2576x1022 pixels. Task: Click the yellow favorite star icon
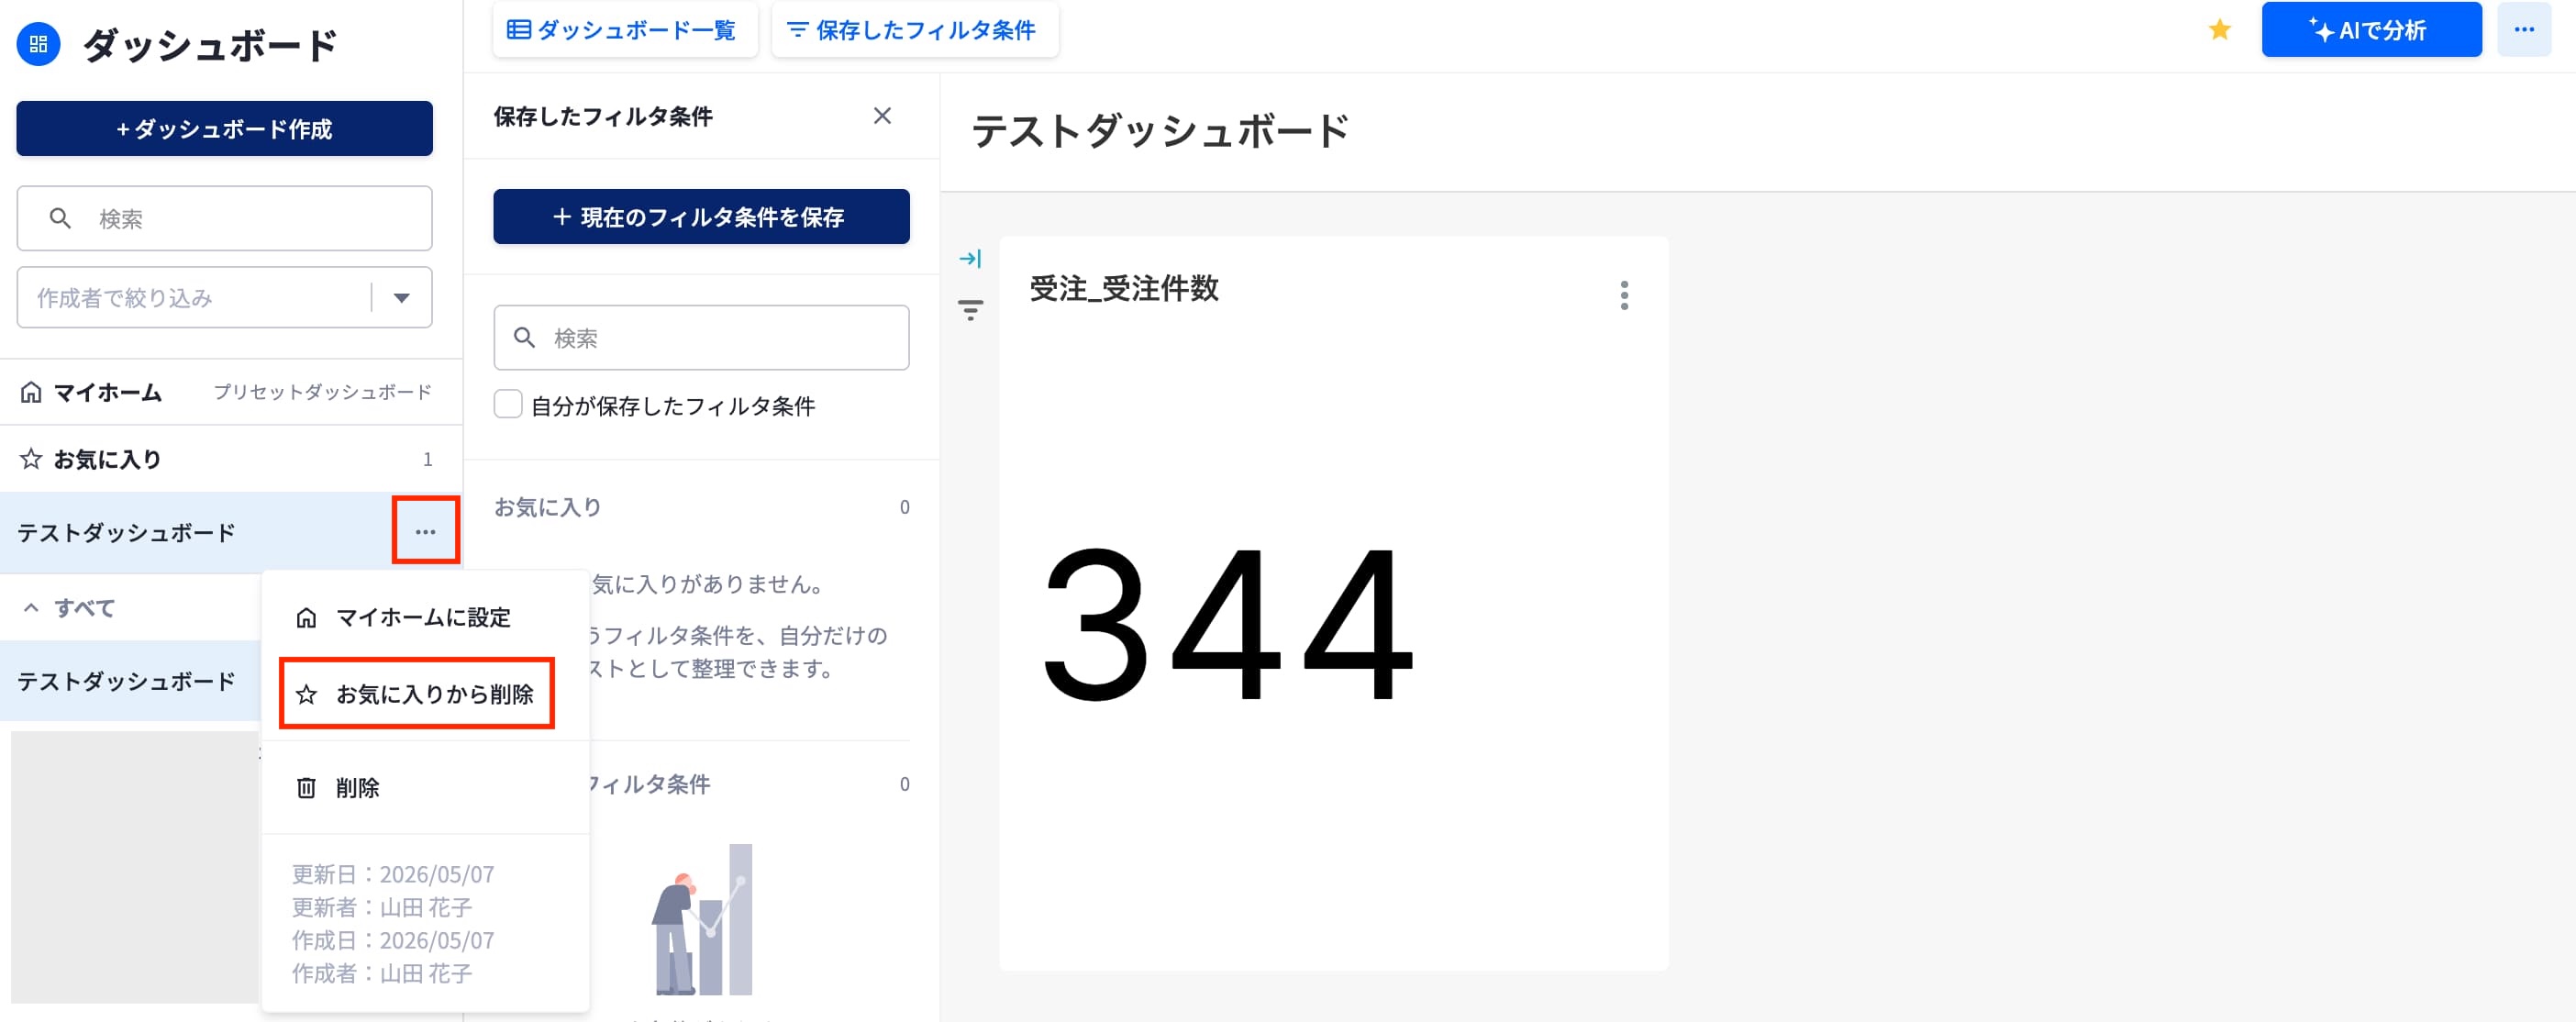click(2219, 30)
